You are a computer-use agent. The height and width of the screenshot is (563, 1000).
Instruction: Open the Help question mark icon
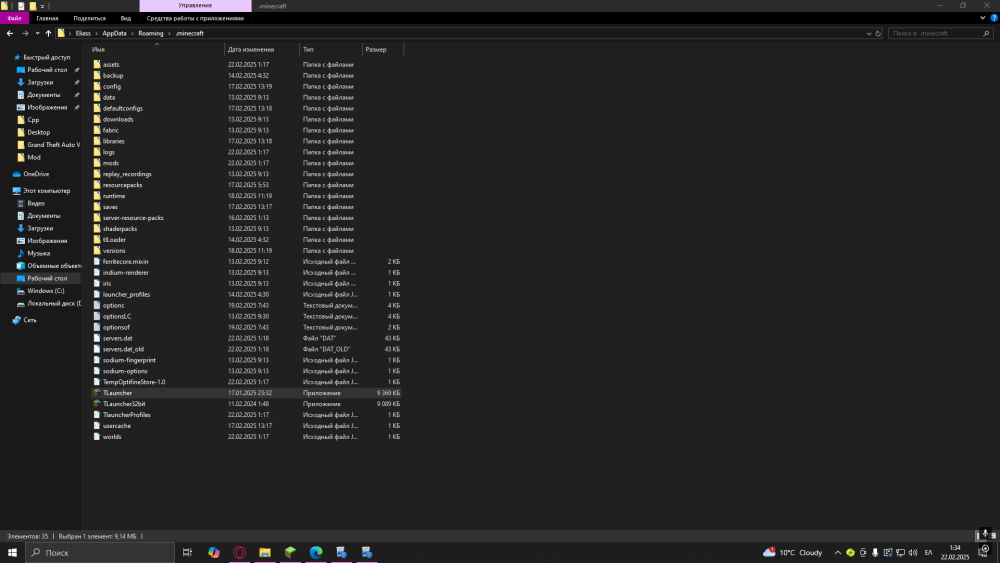click(x=994, y=18)
